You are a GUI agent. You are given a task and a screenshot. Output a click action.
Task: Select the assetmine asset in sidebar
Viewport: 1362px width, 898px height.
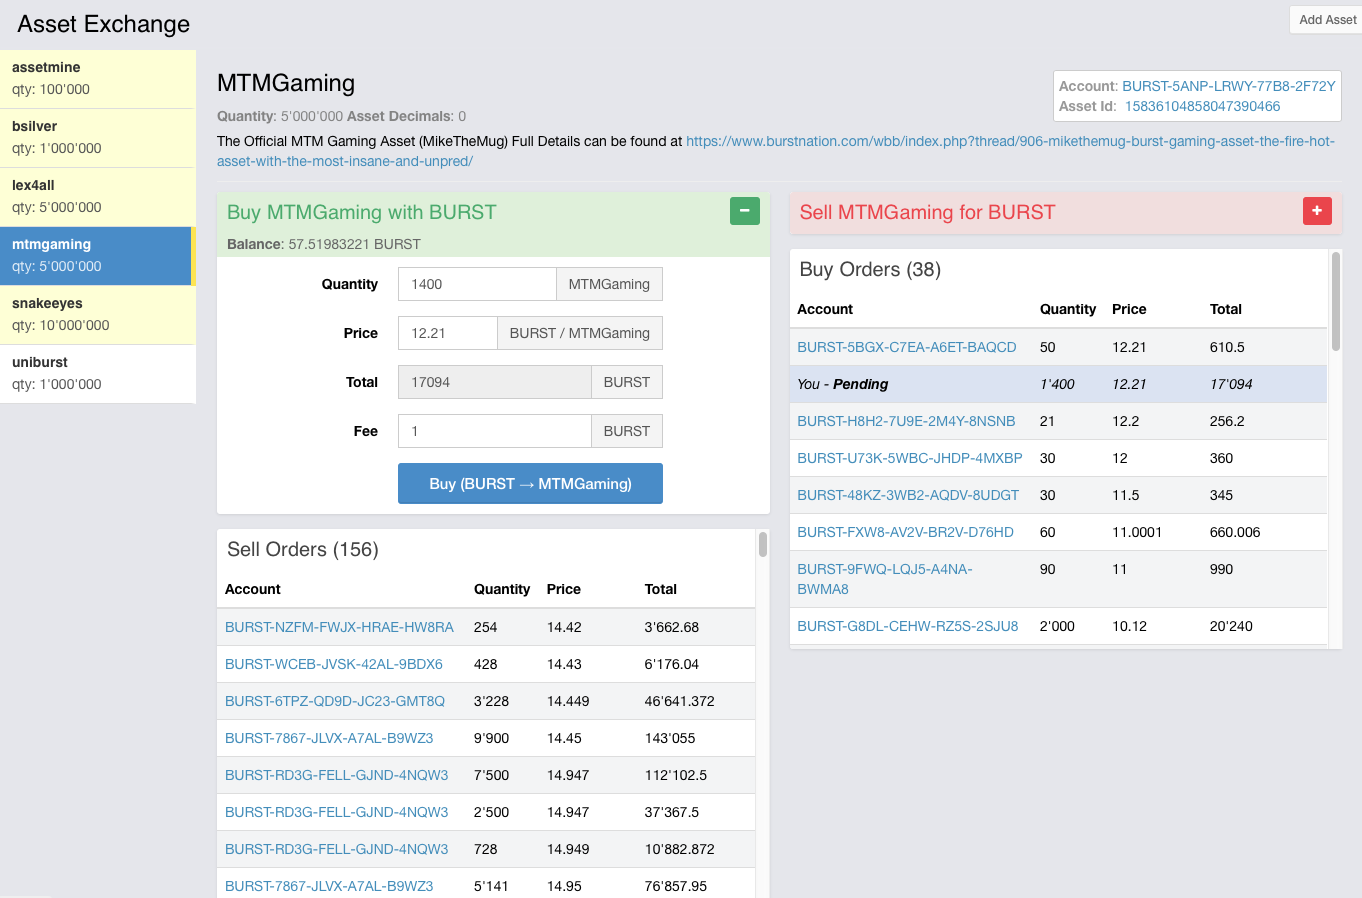[97, 79]
